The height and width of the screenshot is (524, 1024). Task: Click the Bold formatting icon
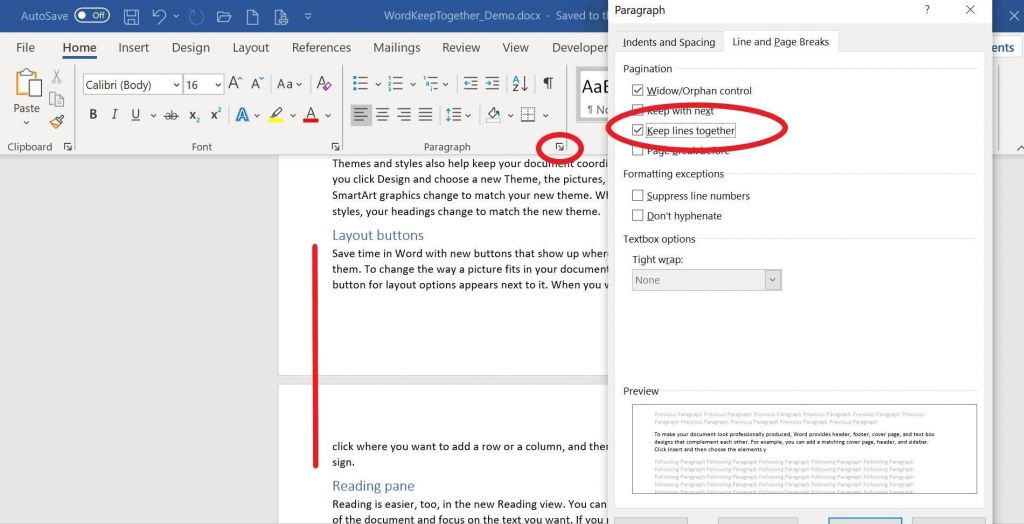(x=93, y=115)
